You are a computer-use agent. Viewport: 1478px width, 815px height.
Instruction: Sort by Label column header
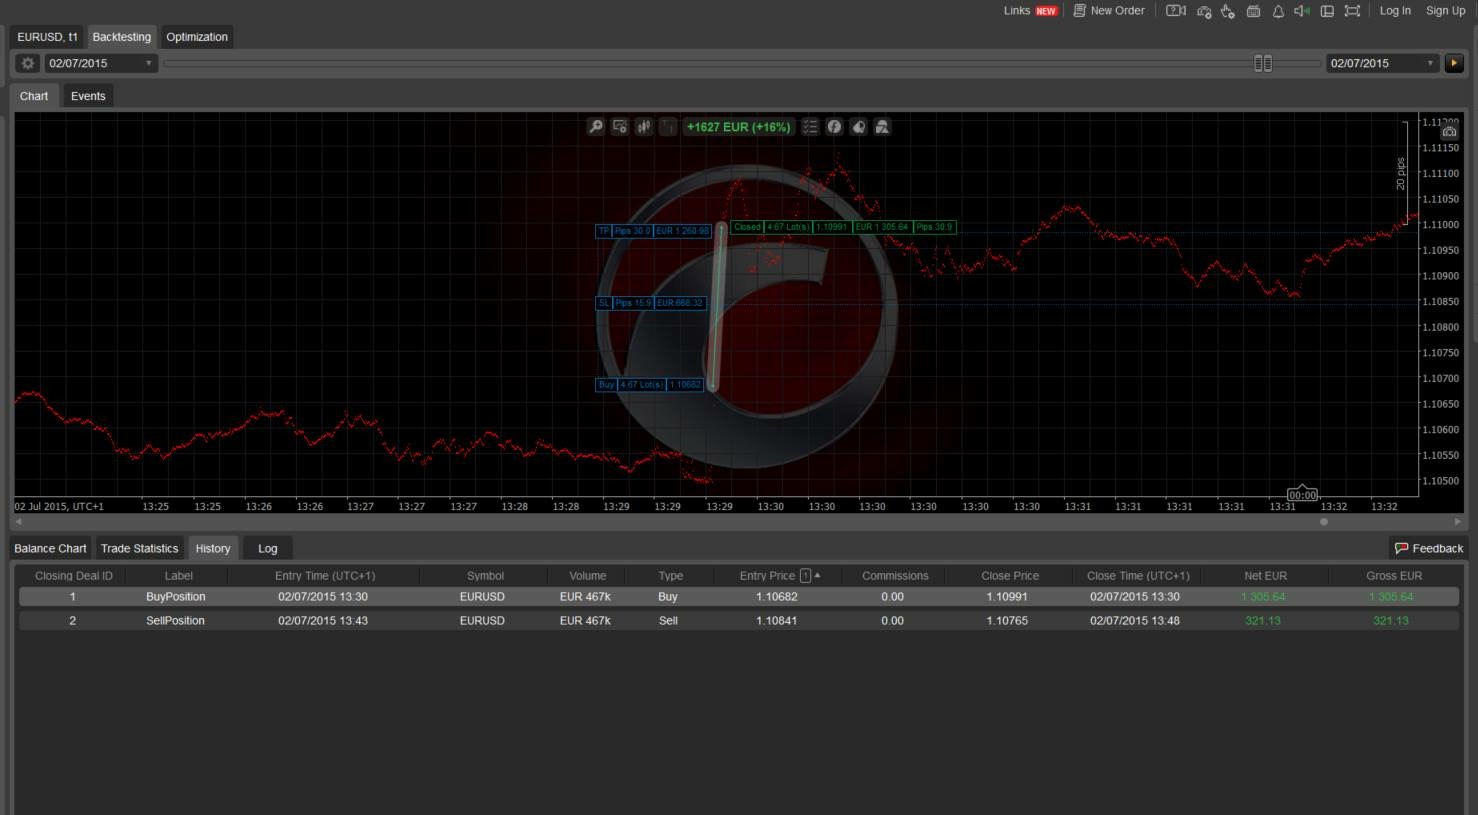(x=179, y=576)
